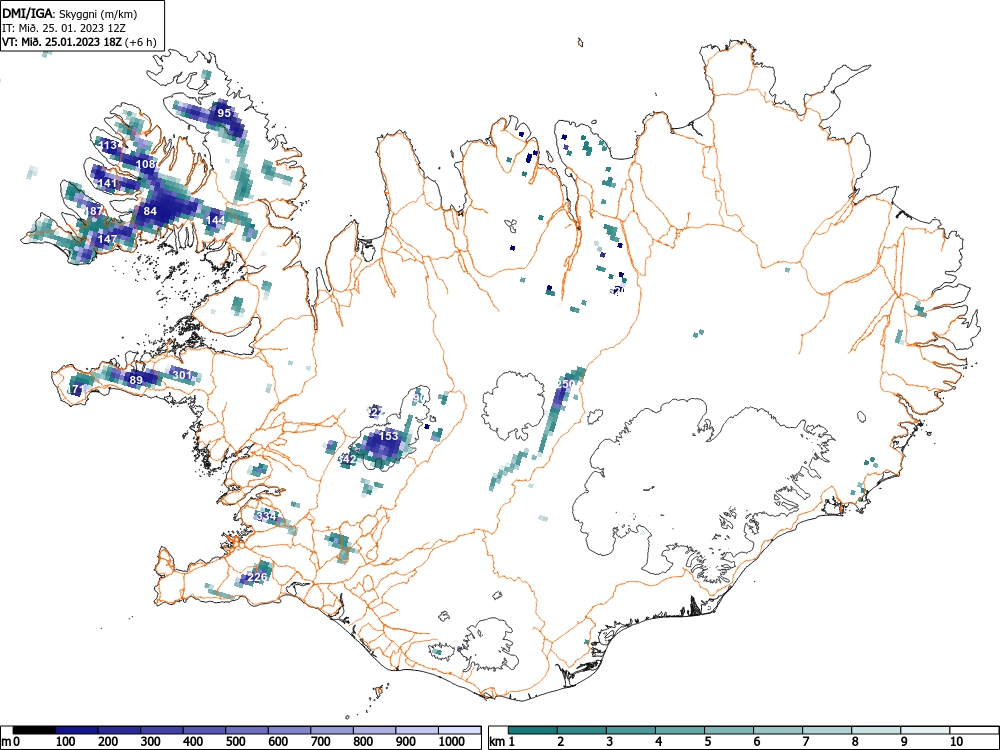
Task: Click the 8 label in the kilometer legend
Action: point(855,742)
